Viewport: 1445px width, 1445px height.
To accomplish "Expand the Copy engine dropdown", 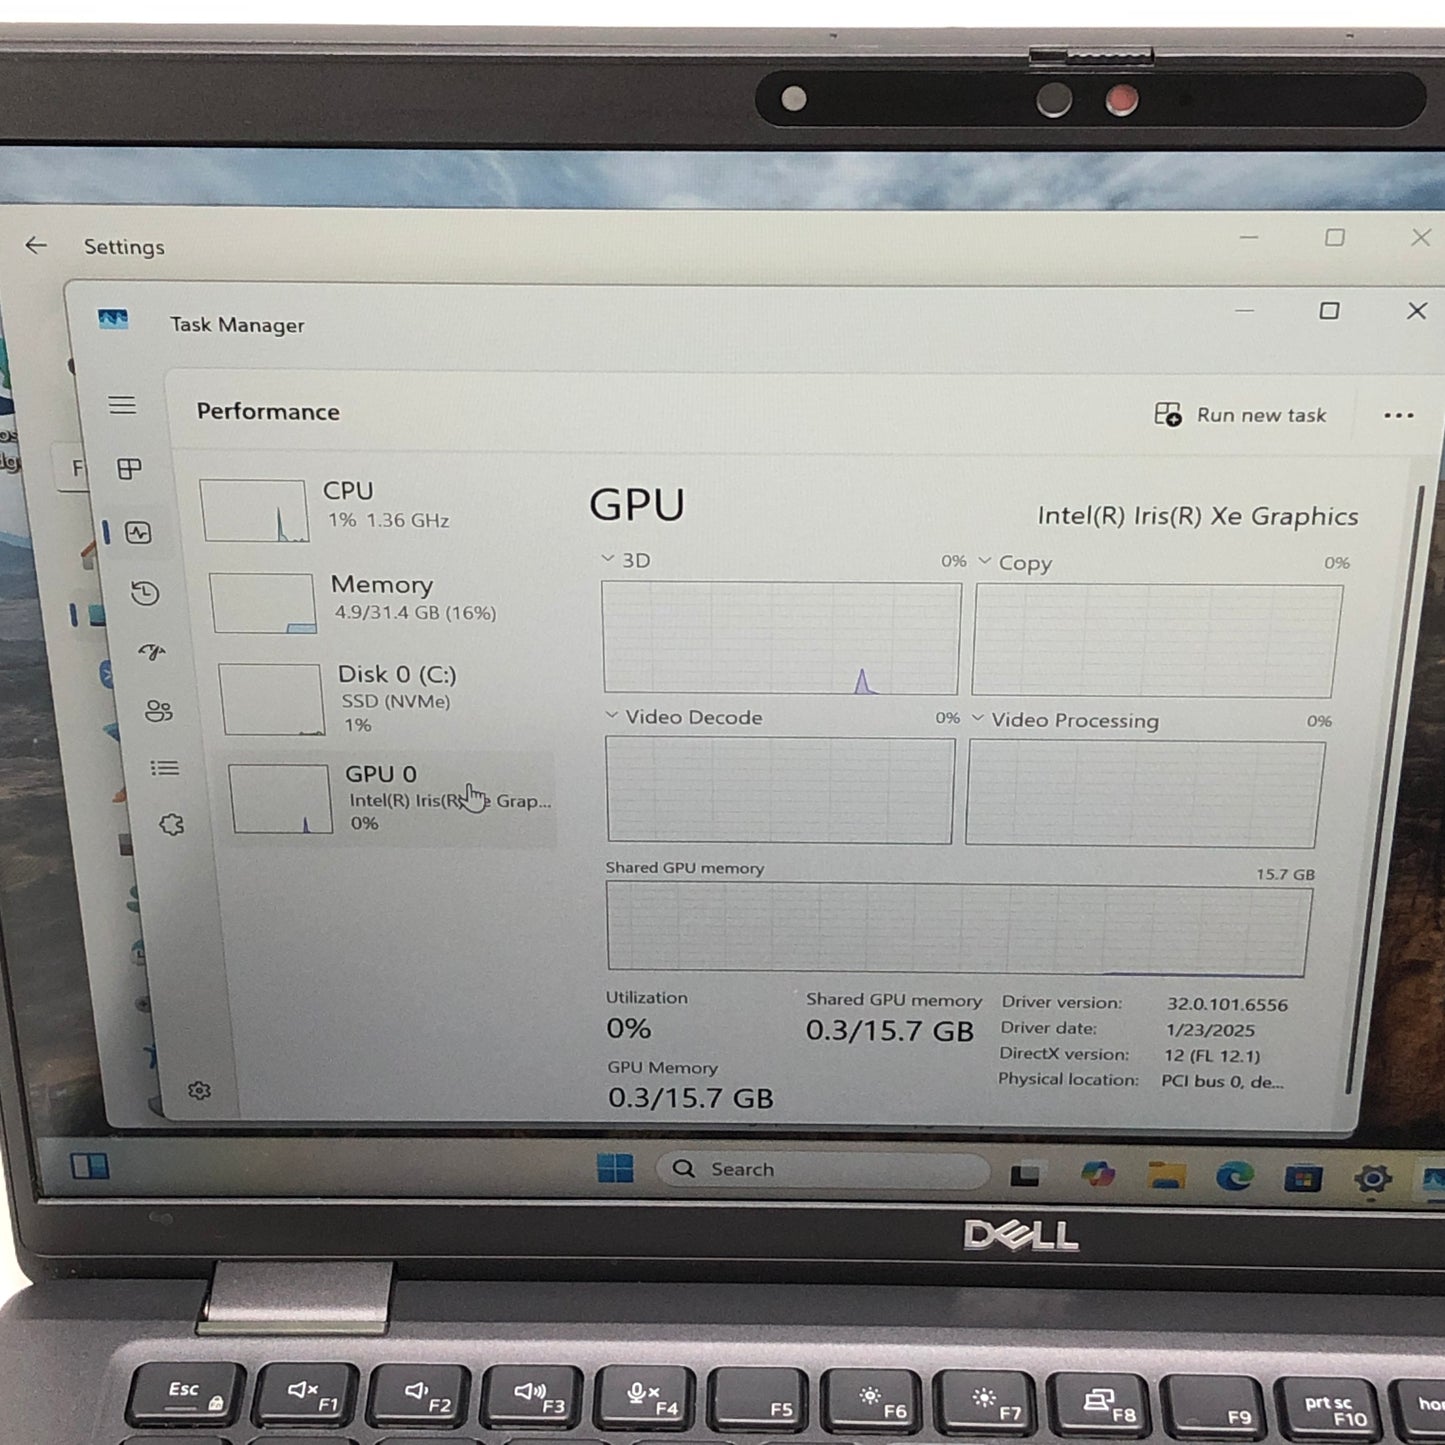I will tap(985, 561).
